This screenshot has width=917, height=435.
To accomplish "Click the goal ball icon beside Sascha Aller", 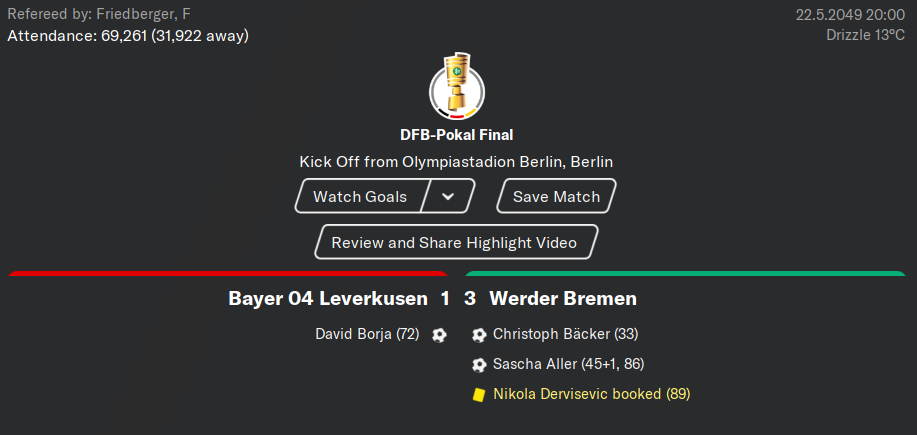I will pos(479,365).
